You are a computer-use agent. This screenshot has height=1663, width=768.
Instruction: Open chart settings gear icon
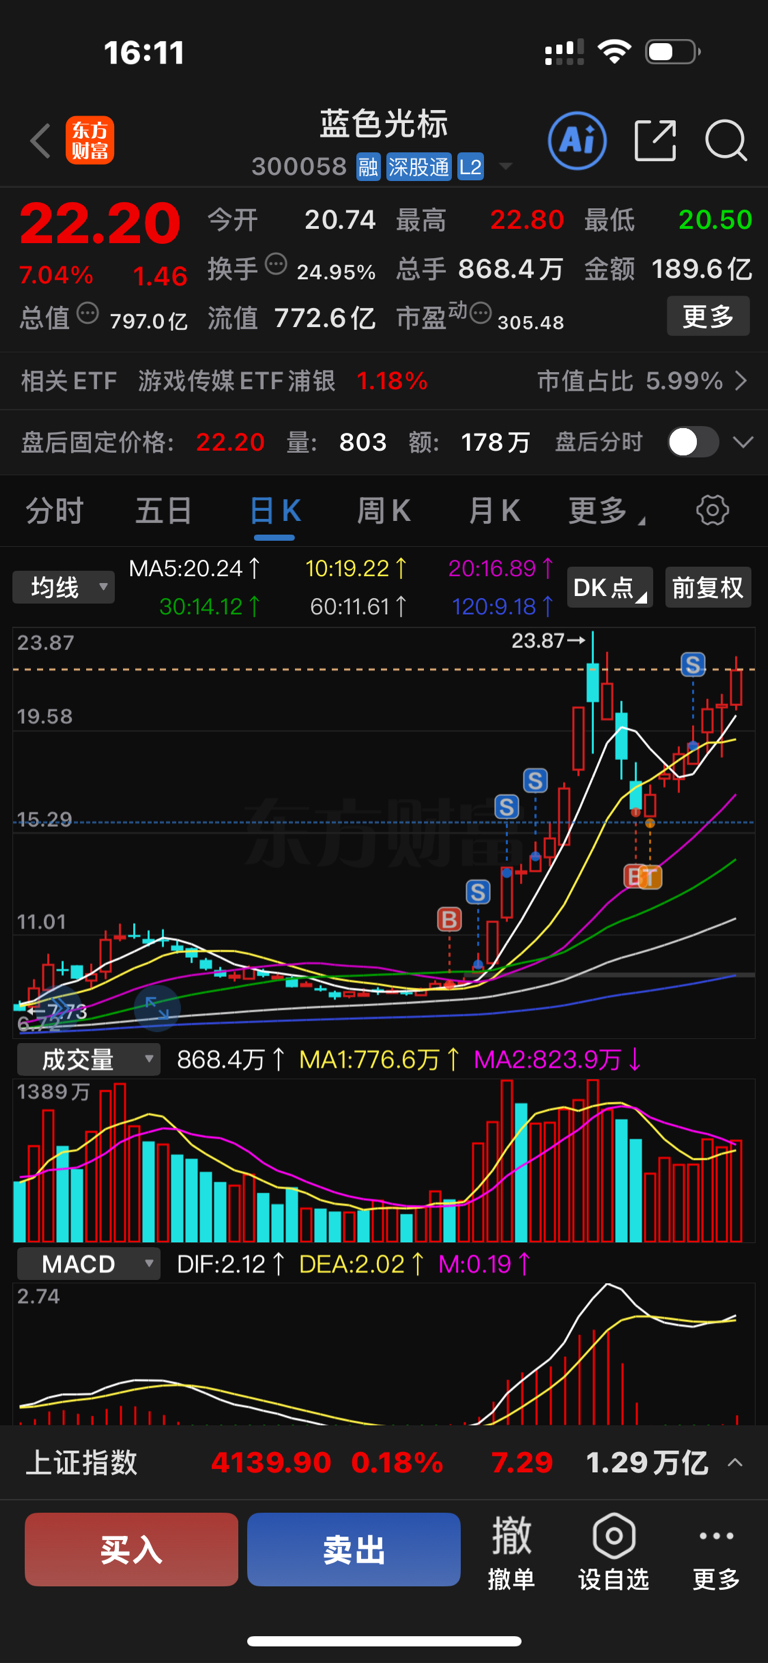click(712, 511)
